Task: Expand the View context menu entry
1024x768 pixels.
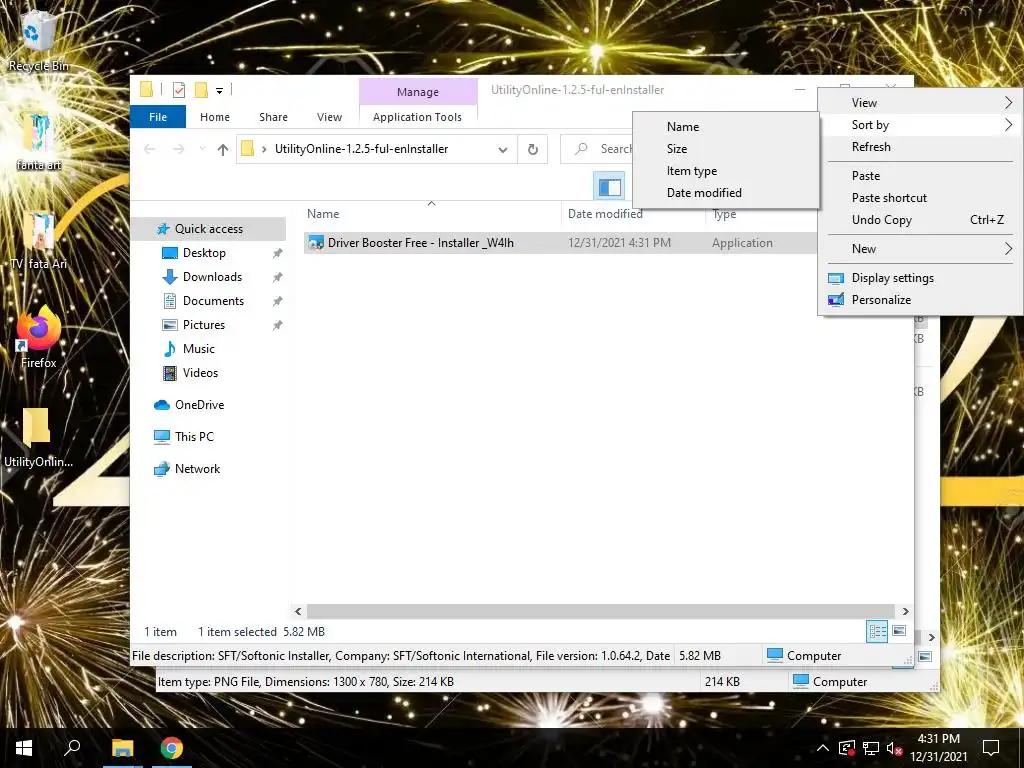Action: point(920,103)
